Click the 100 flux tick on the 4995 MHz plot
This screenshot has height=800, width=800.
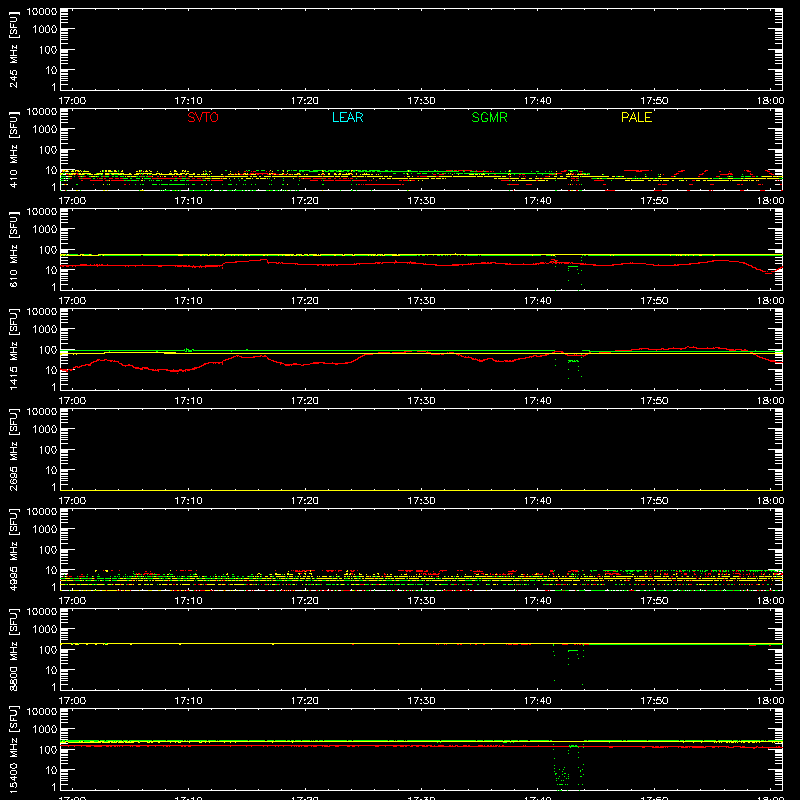(x=48, y=550)
